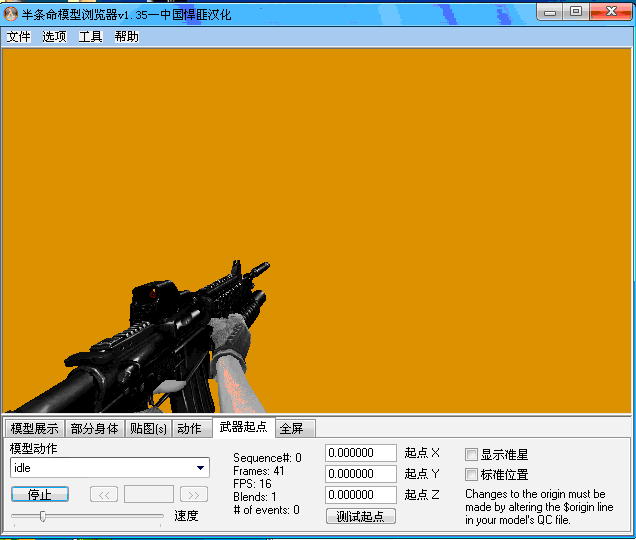The height and width of the screenshot is (540, 636).
Task: Switch to the 模型展示 tab
Action: click(35, 429)
